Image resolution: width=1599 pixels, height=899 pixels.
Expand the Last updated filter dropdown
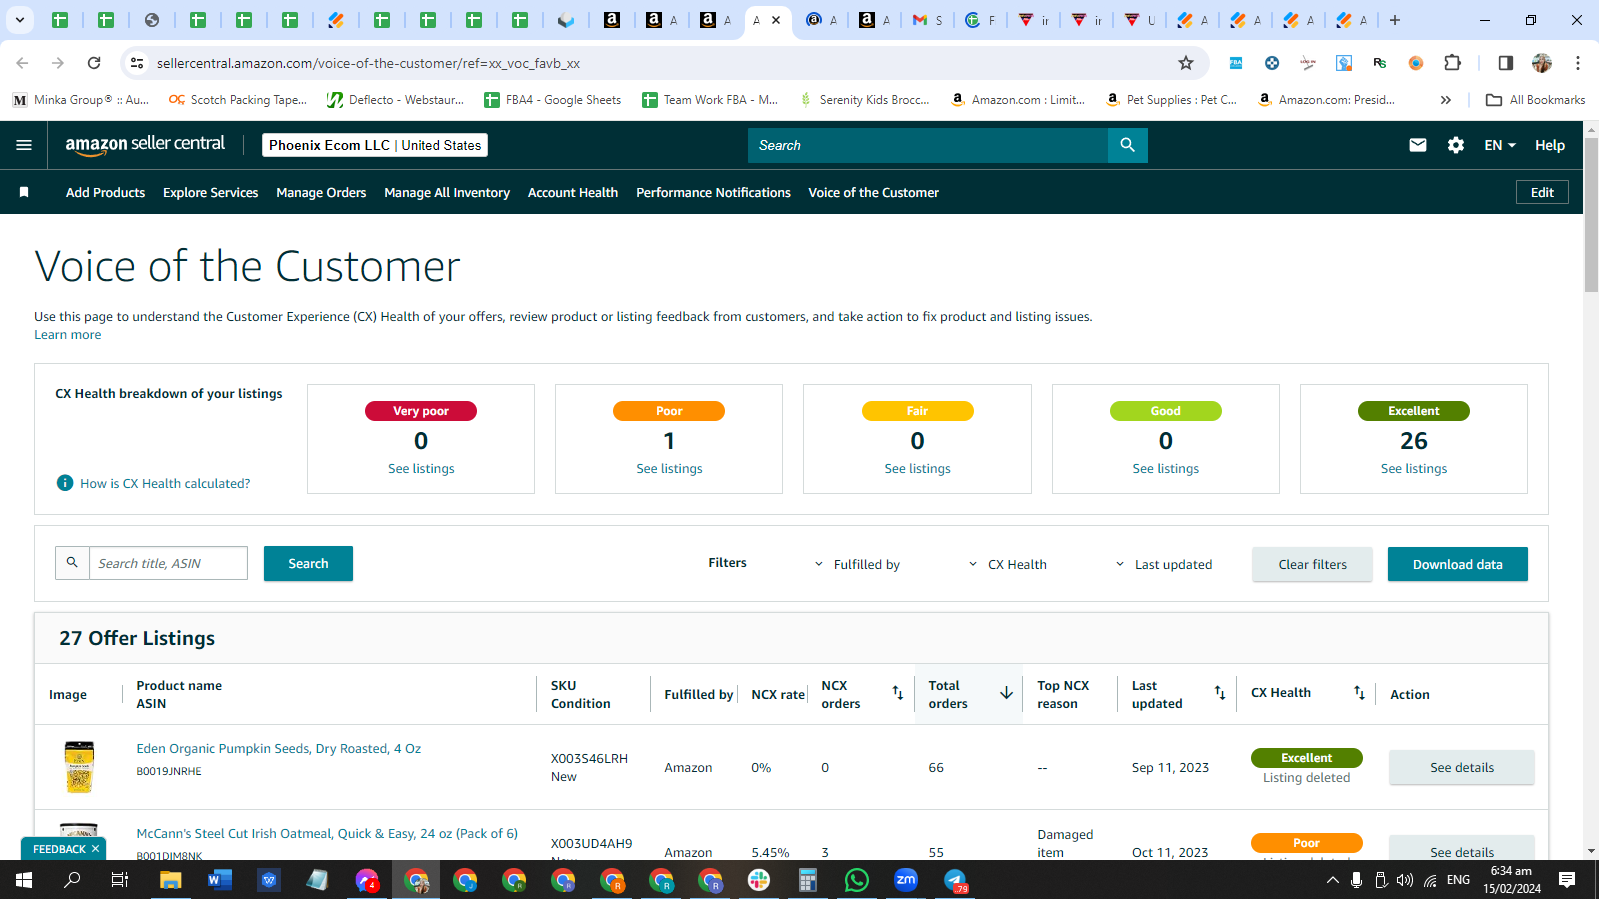[x=1164, y=564]
